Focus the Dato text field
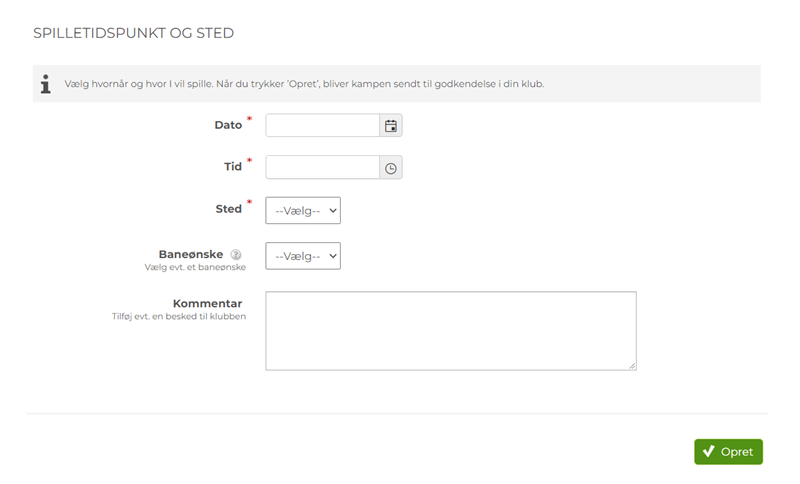 [322, 126]
